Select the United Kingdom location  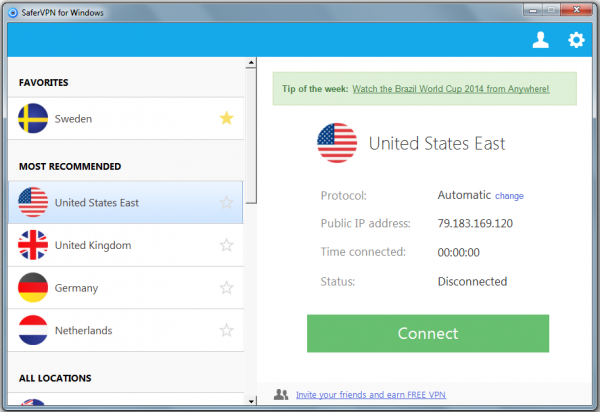click(x=126, y=245)
